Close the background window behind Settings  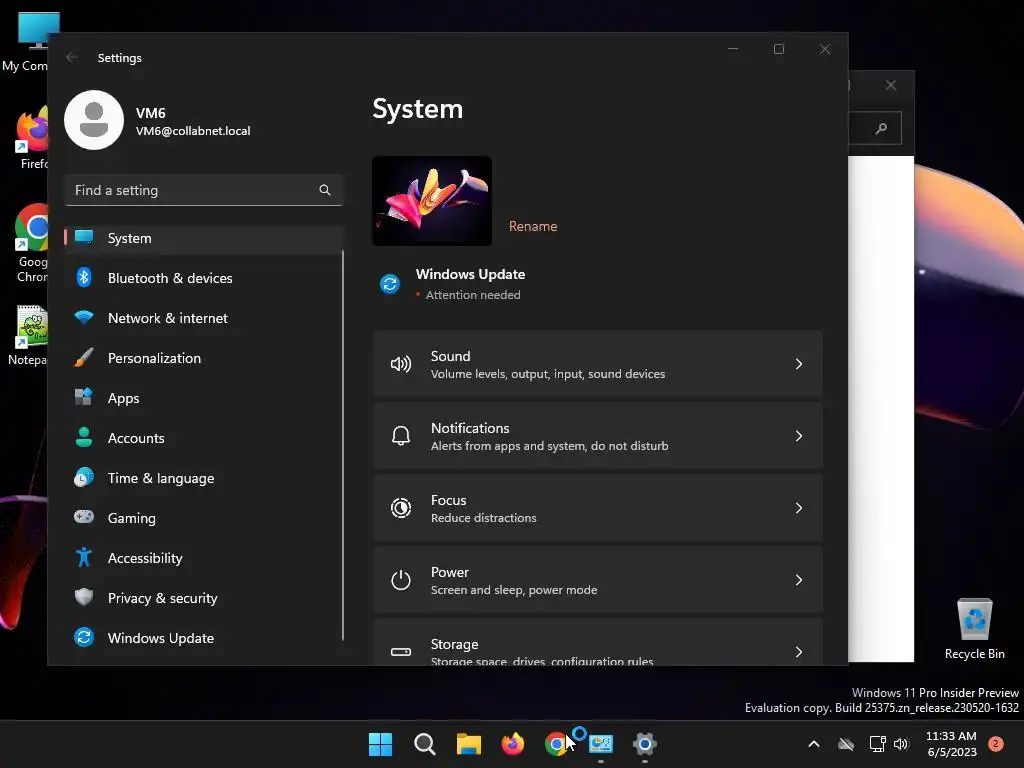tap(891, 86)
